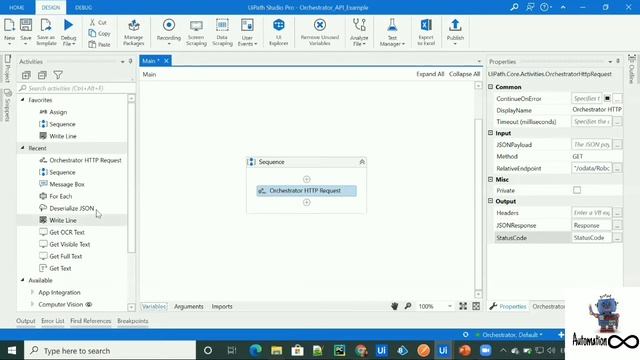Screen dimensions: 640x360
Task: Expand Computer Vision node
Action: coord(32,304)
